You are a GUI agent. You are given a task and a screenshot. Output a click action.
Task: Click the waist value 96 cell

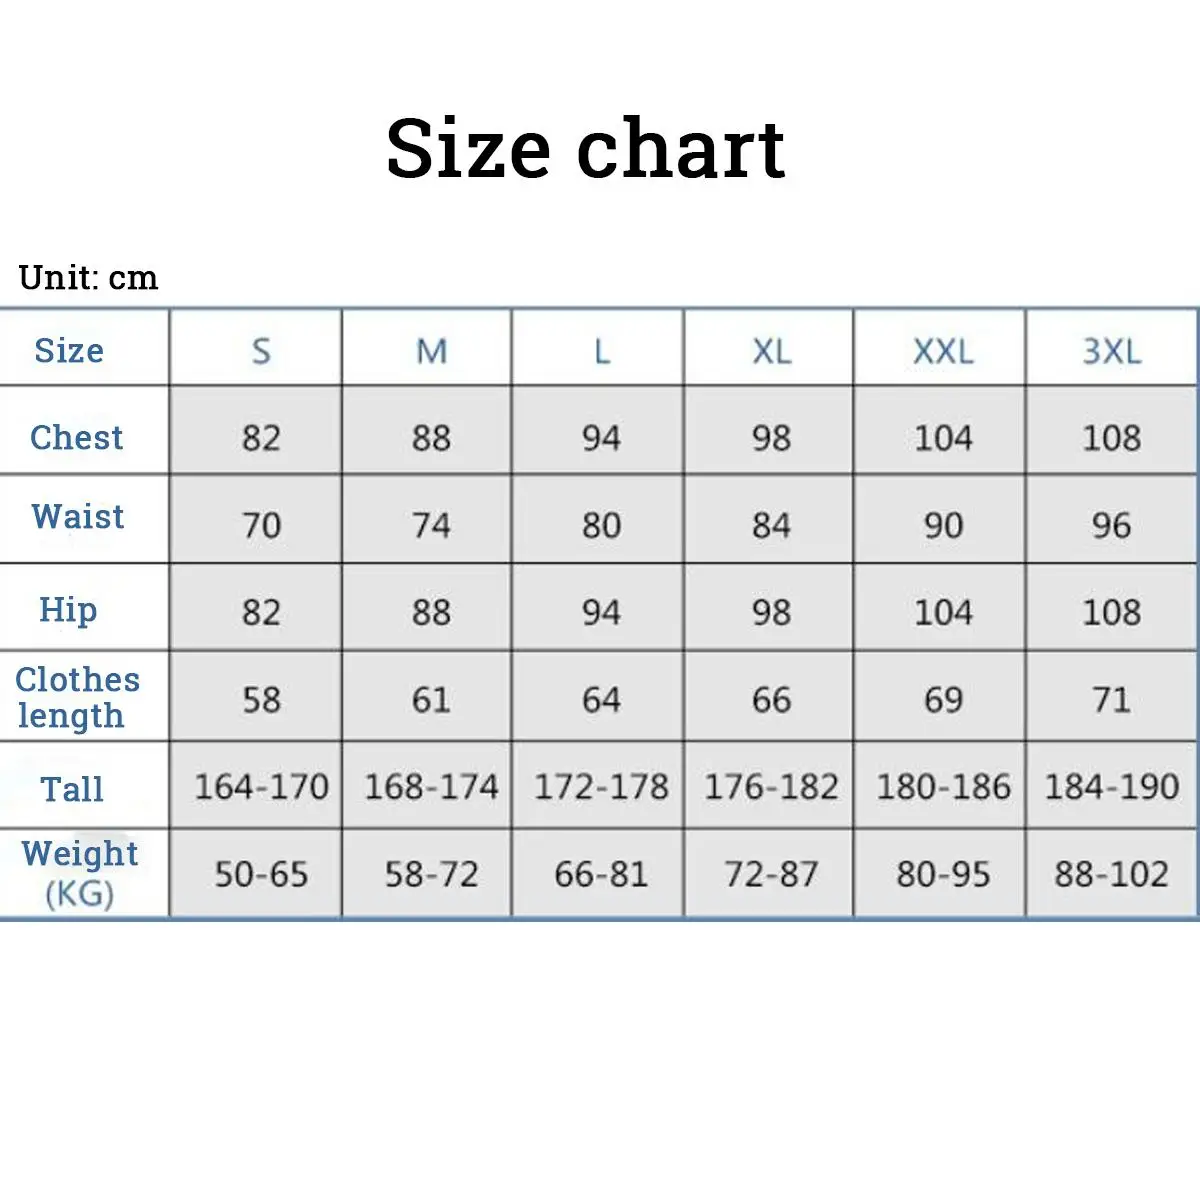[x=1111, y=525]
